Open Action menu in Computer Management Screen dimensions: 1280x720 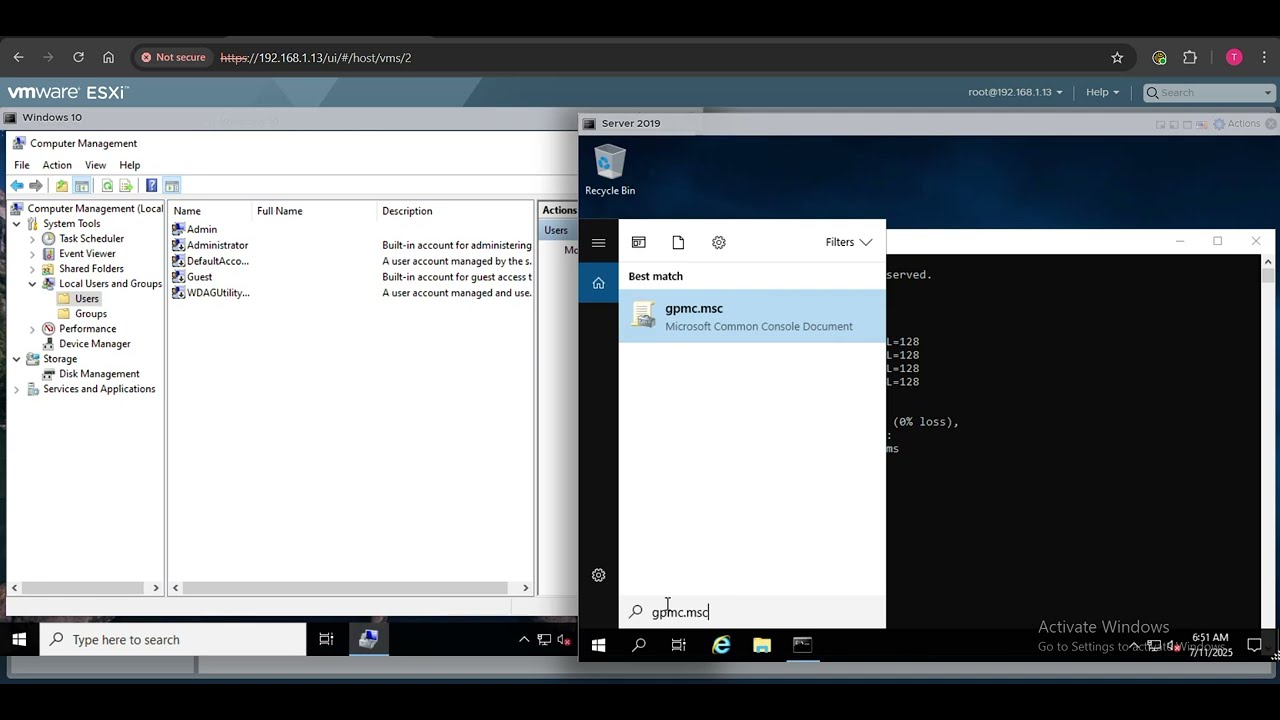pos(57,165)
